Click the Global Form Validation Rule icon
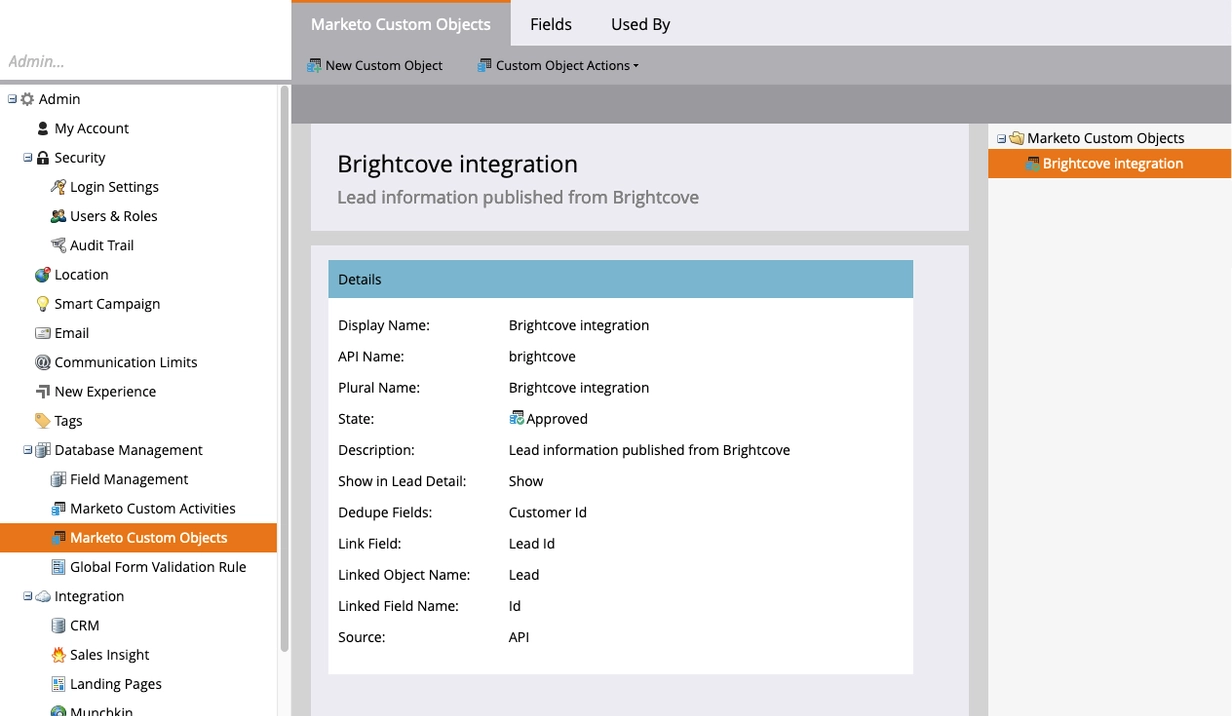1232x716 pixels. [x=58, y=567]
